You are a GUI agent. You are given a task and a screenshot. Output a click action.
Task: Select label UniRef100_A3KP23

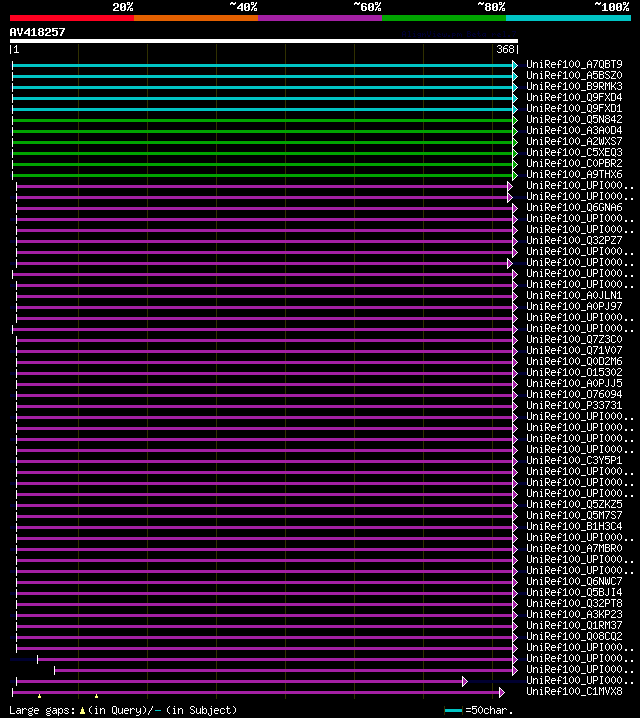574,614
